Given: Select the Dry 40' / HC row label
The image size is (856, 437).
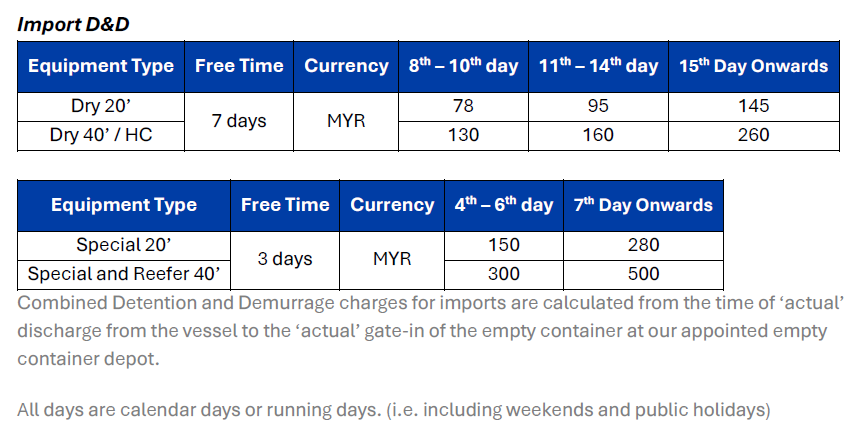Looking at the screenshot, I should [101, 135].
